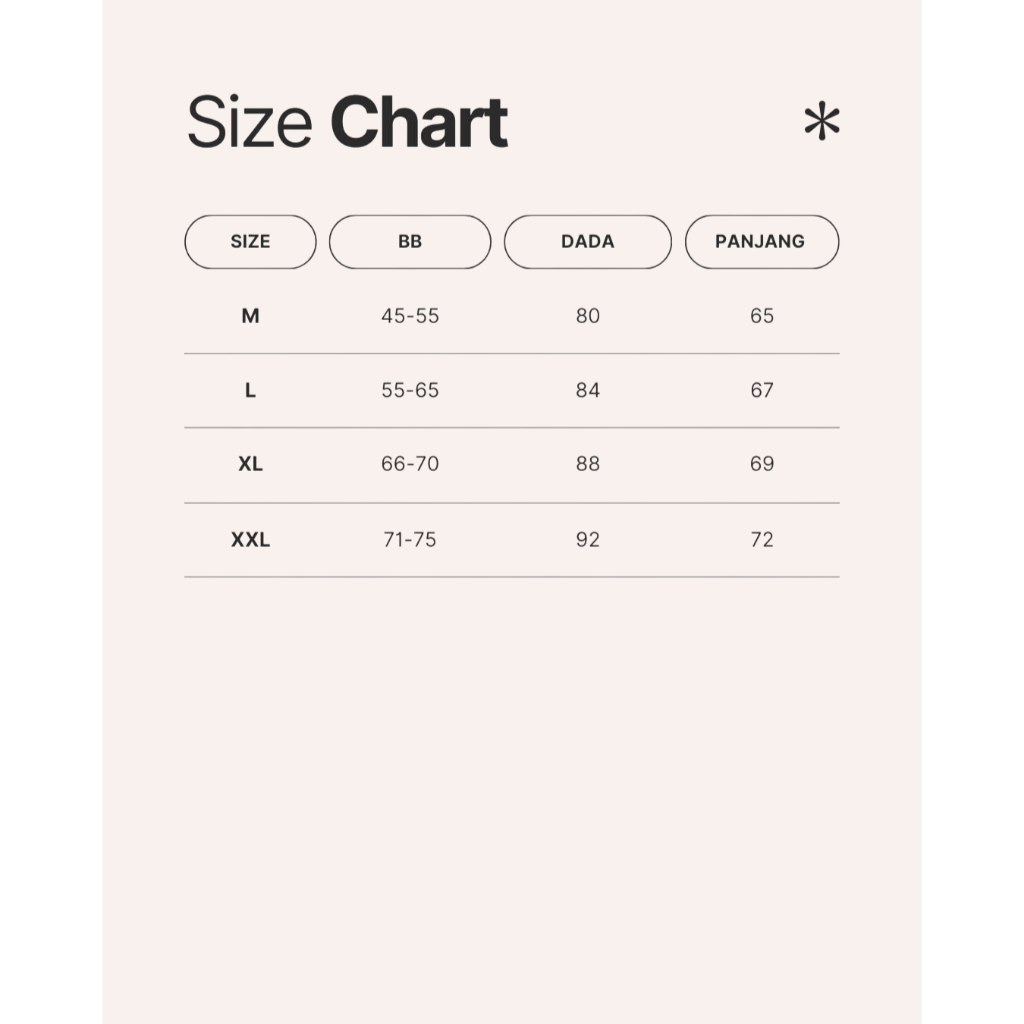
Task: Click the chest value 88
Action: coord(588,464)
